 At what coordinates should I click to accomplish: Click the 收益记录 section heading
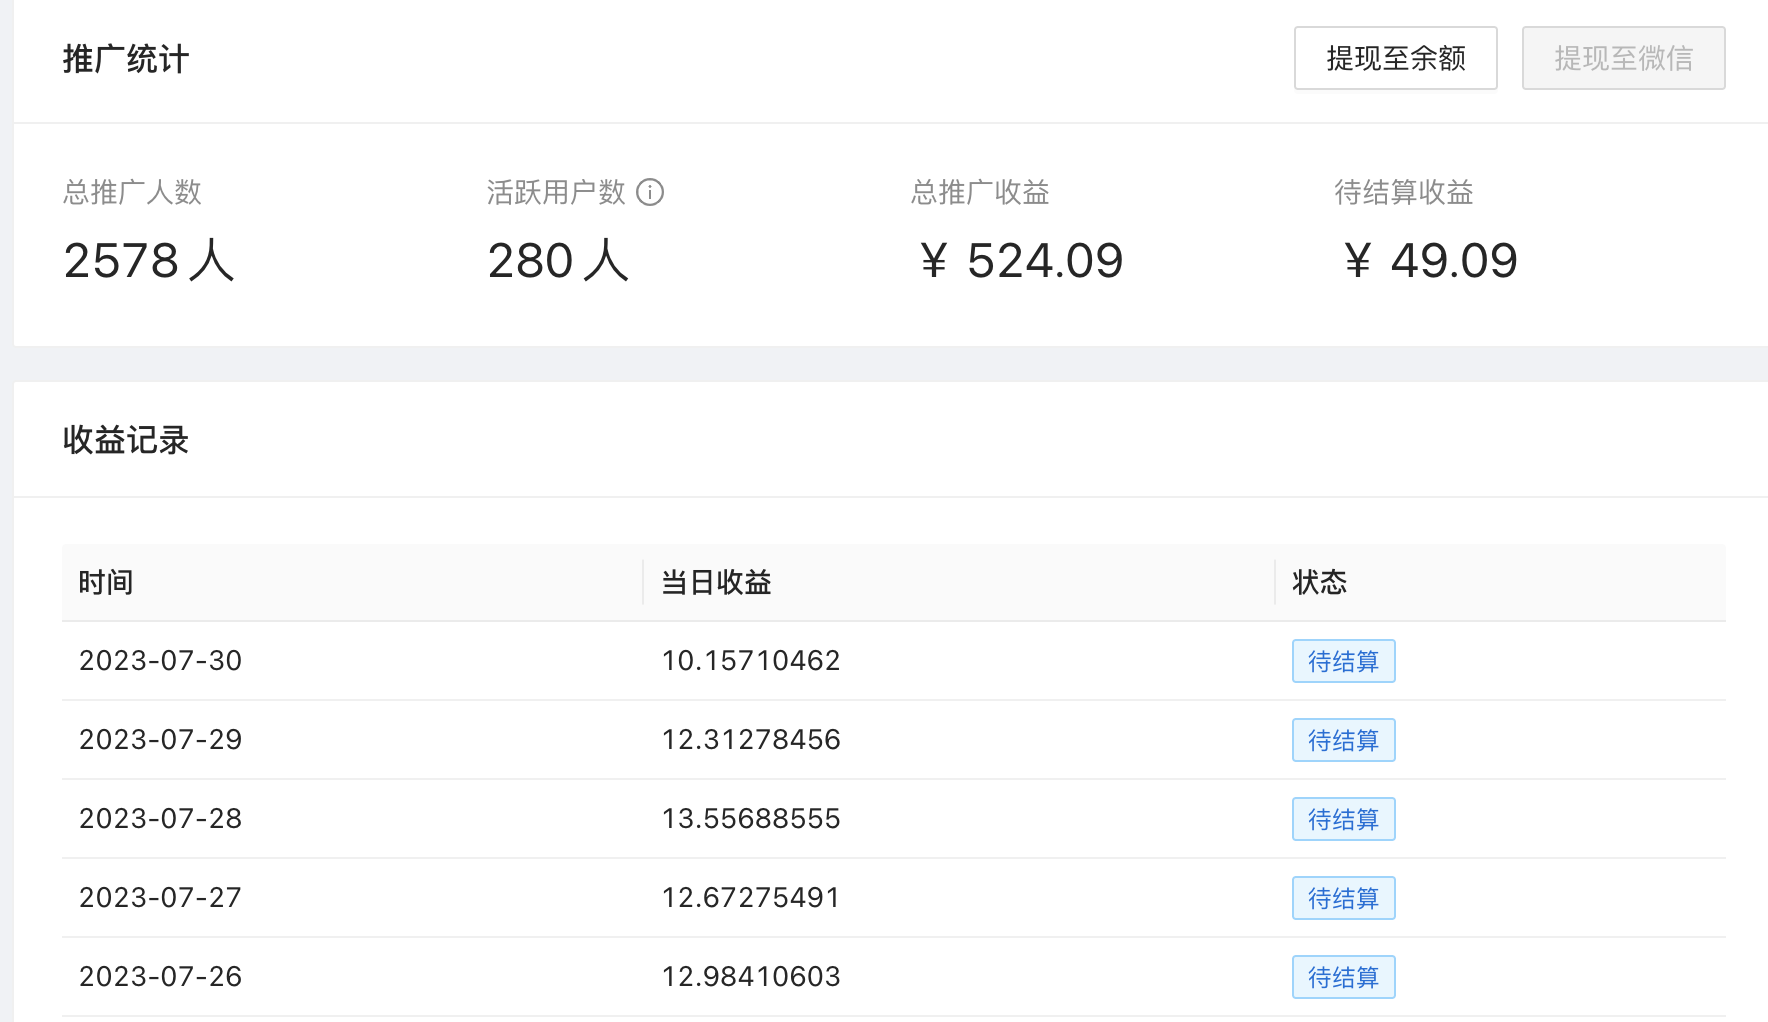point(125,440)
